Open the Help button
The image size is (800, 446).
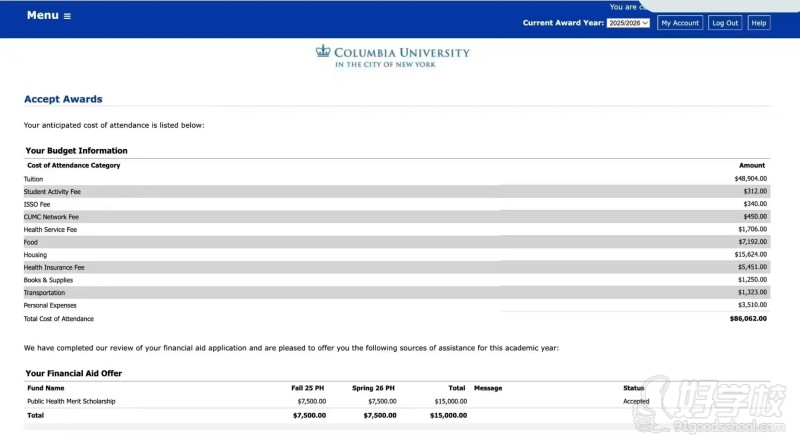point(759,23)
